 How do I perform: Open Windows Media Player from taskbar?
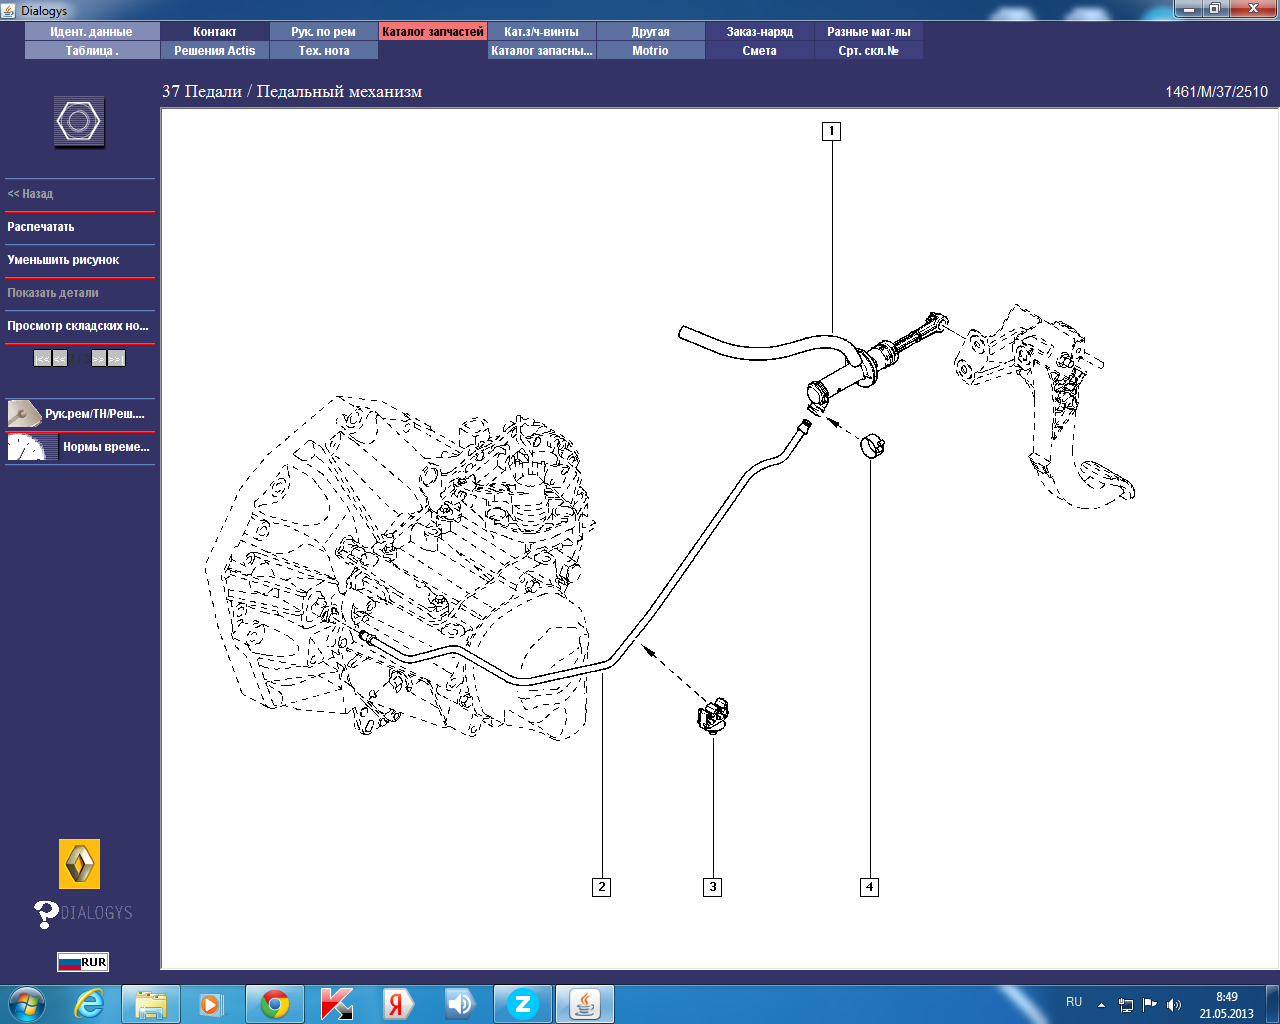coord(211,1004)
